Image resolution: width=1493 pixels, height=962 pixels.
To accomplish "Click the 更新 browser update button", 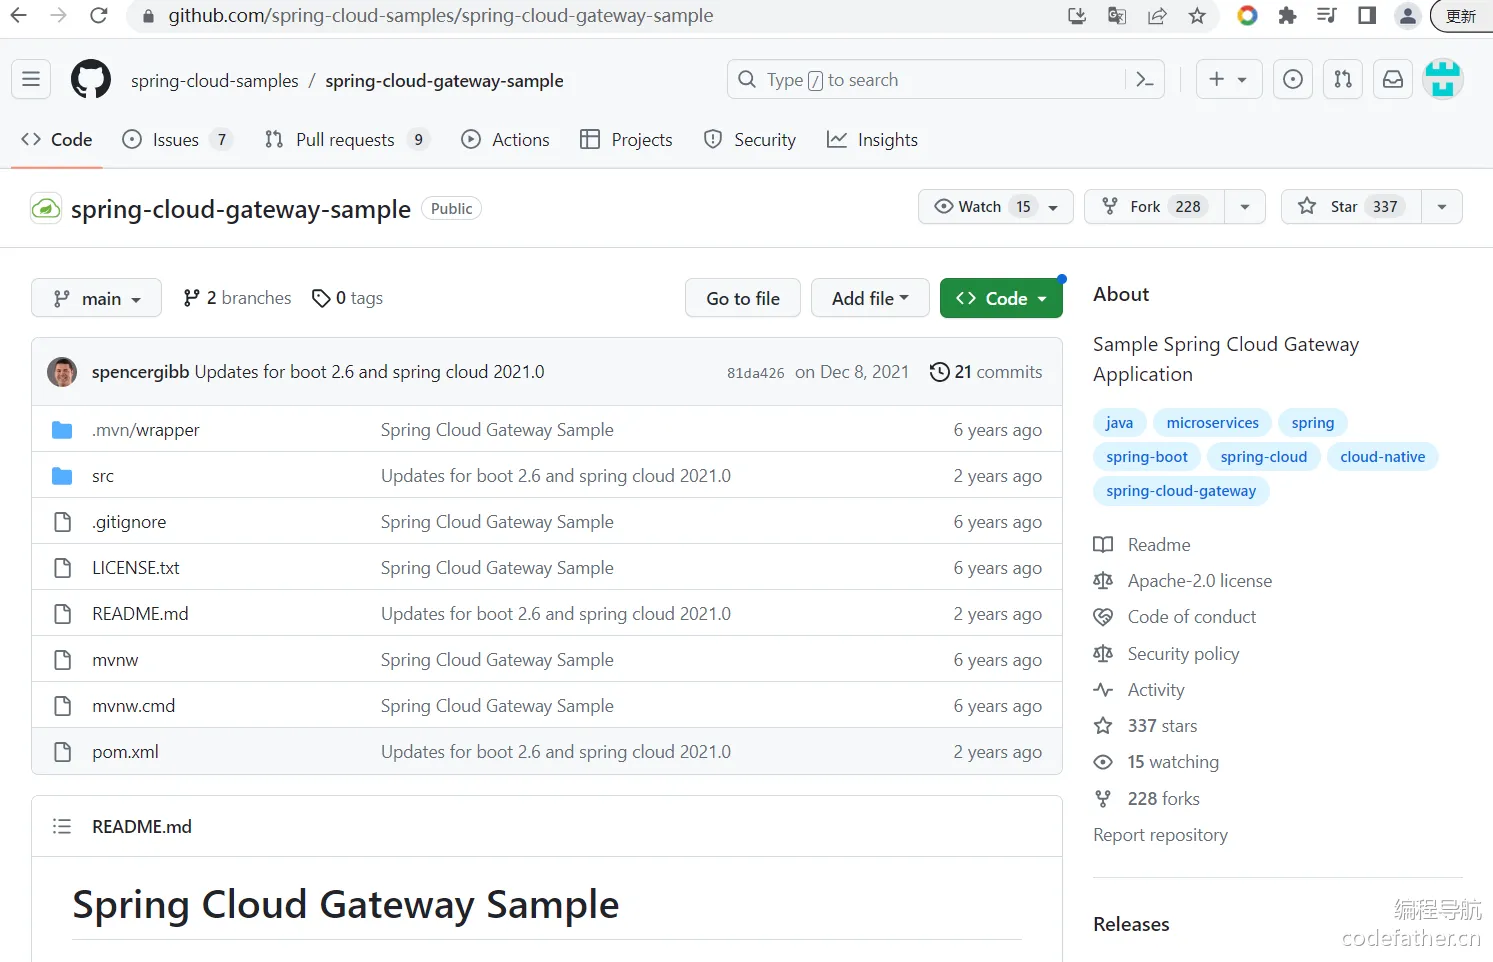I will click(1461, 16).
